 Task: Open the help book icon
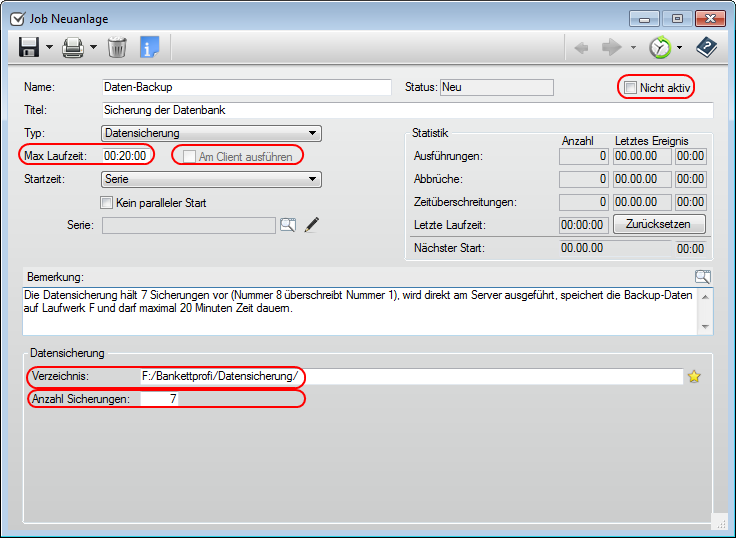coord(707,47)
